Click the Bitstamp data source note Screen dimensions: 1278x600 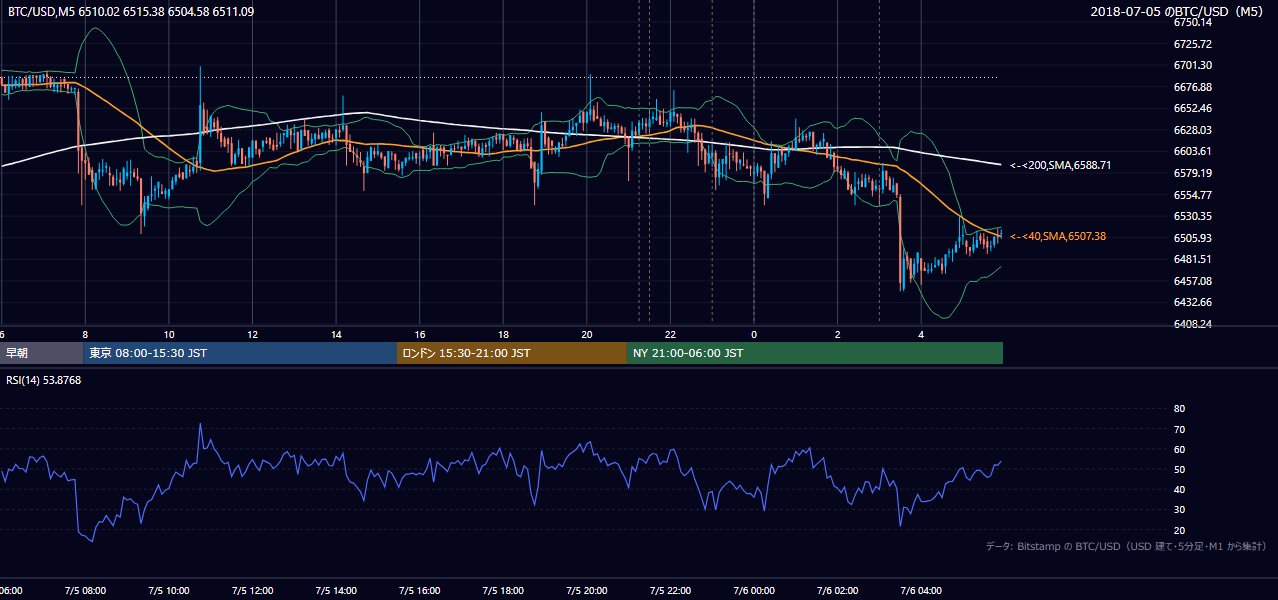click(1126, 546)
